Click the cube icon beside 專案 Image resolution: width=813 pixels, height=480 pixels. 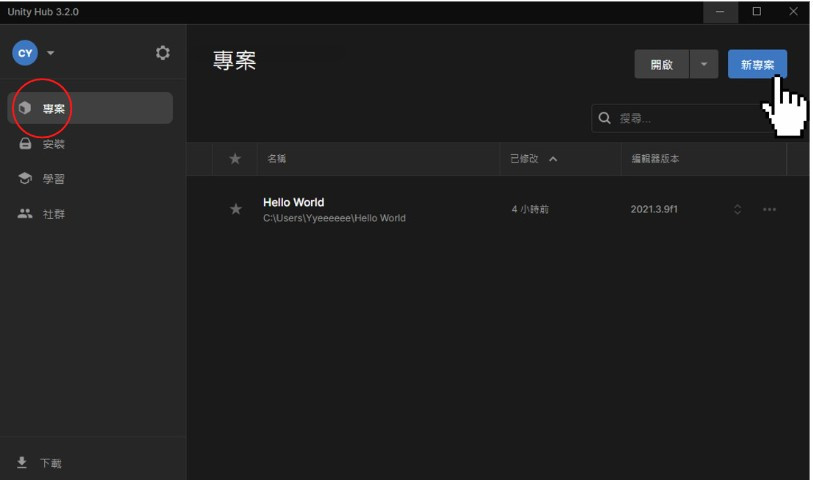coord(24,108)
